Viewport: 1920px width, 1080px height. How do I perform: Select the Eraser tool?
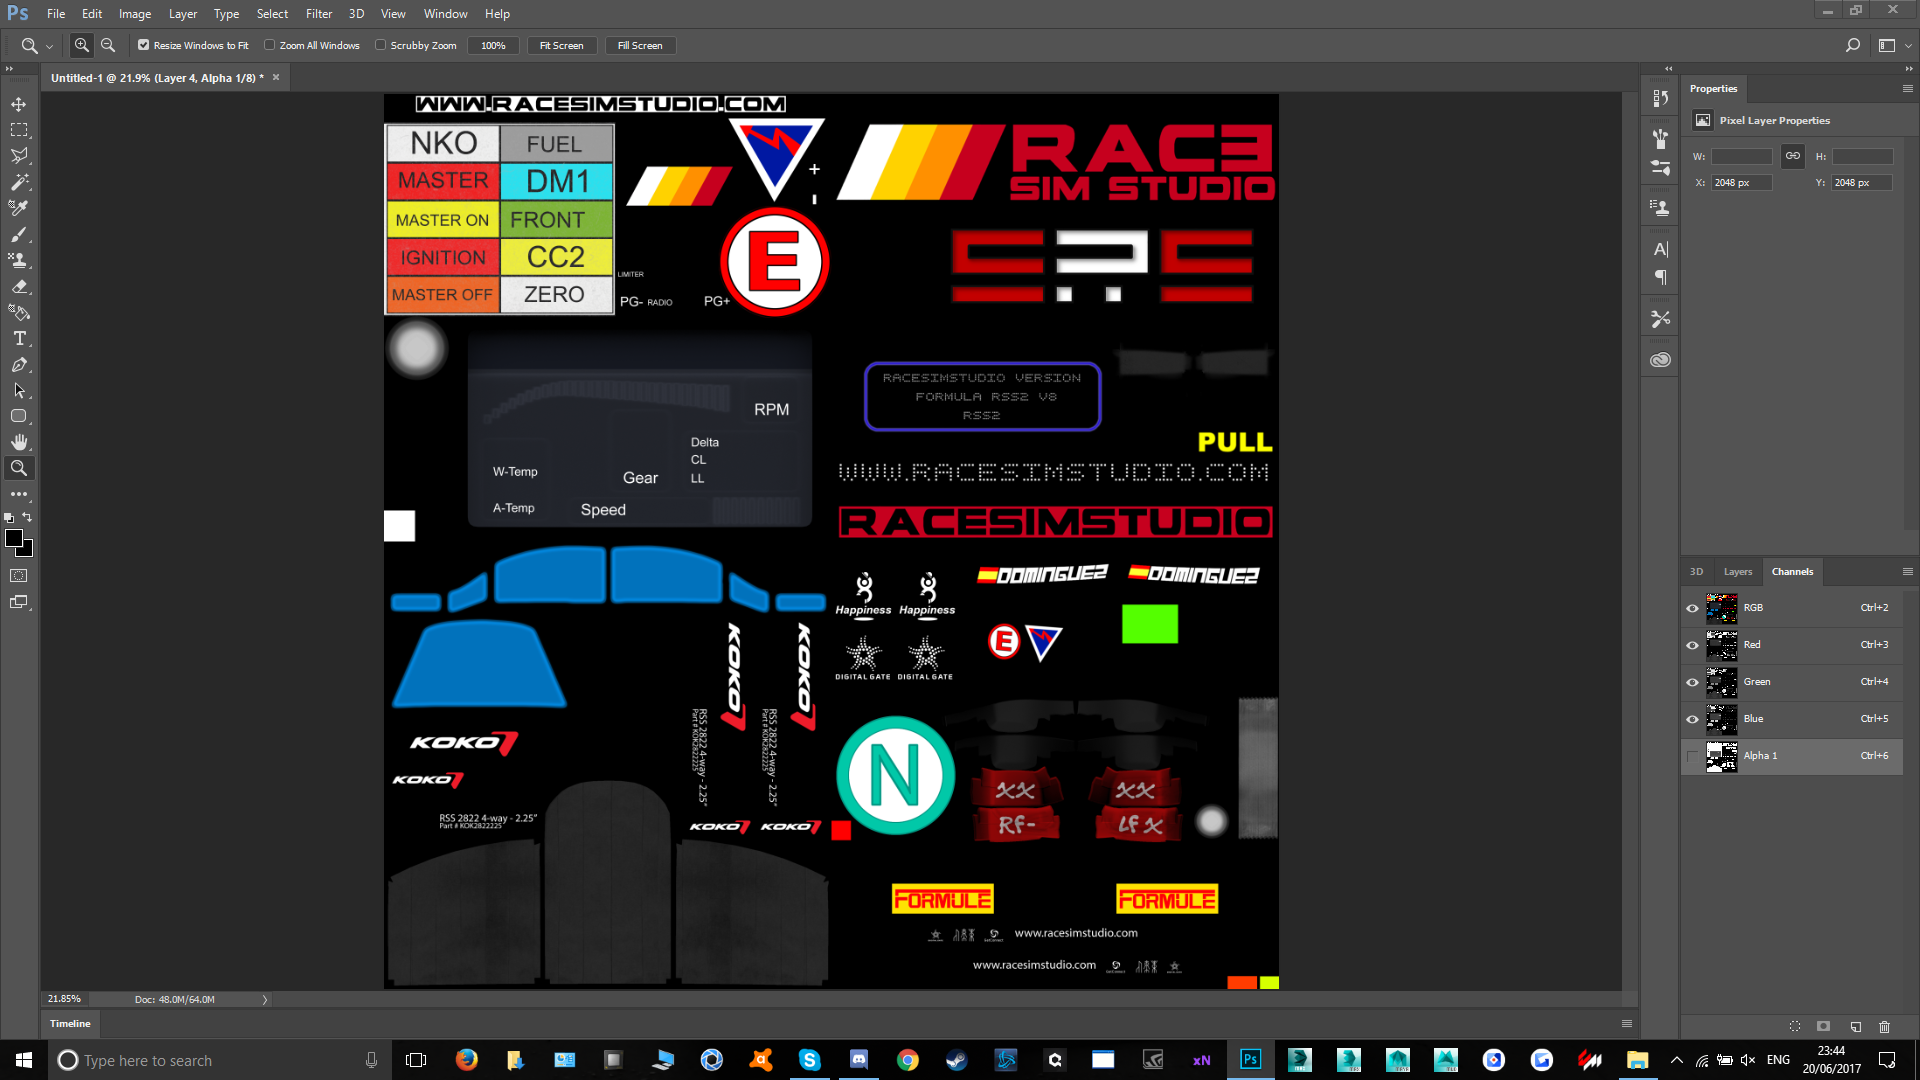tap(19, 286)
